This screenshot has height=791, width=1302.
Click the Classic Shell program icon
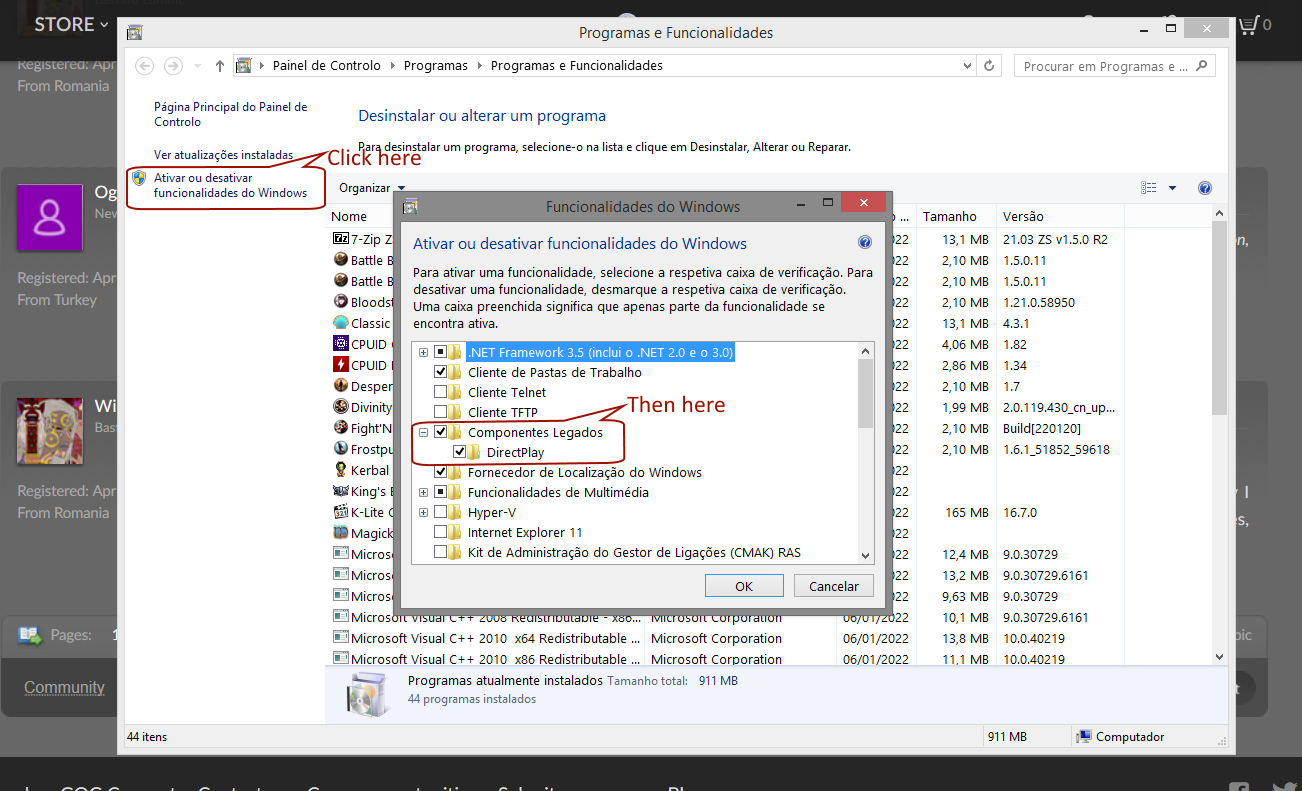(x=340, y=323)
